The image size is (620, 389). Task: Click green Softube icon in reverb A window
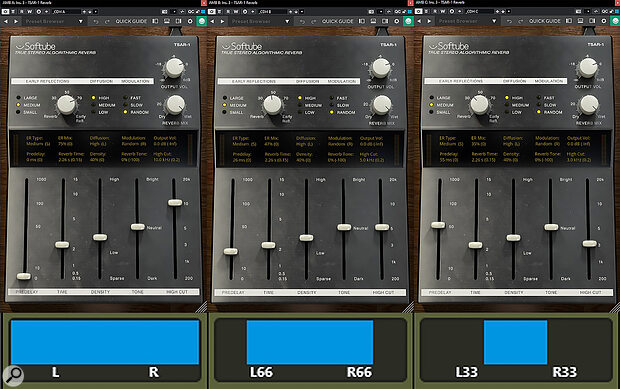click(x=202, y=21)
